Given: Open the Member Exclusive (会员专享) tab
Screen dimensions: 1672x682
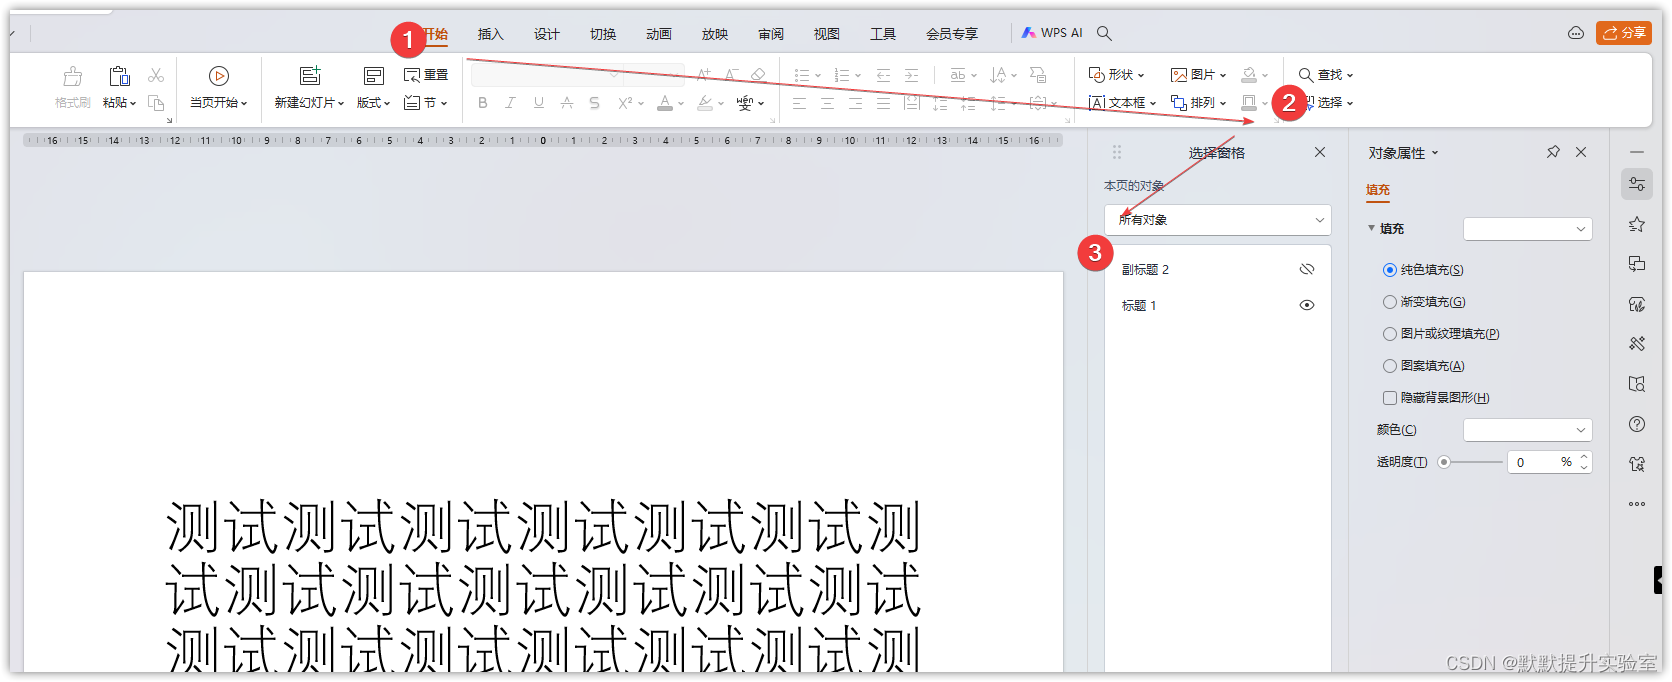Looking at the screenshot, I should point(951,34).
